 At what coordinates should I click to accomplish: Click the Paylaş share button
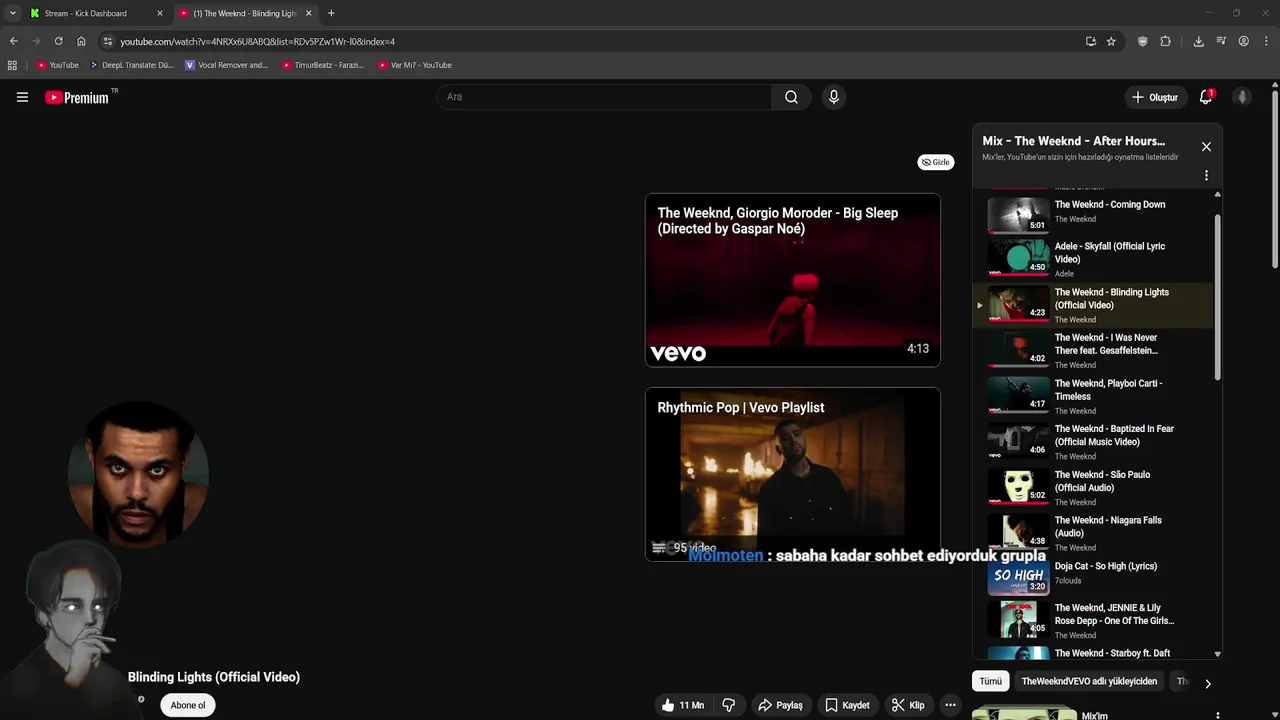click(780, 705)
